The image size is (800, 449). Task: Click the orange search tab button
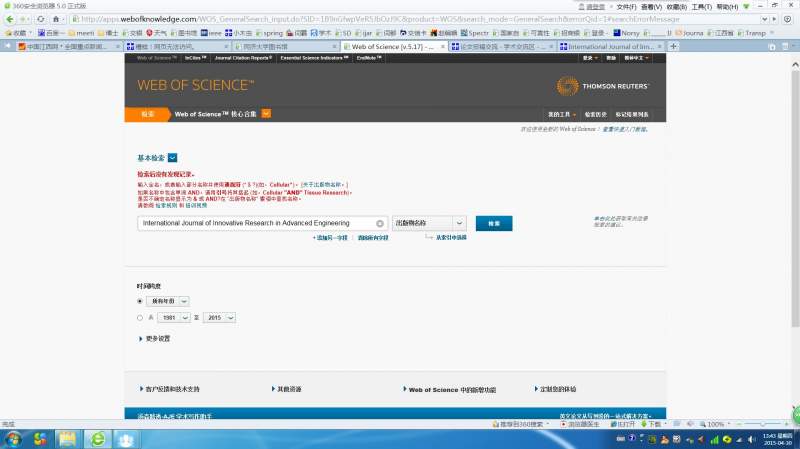coord(147,114)
